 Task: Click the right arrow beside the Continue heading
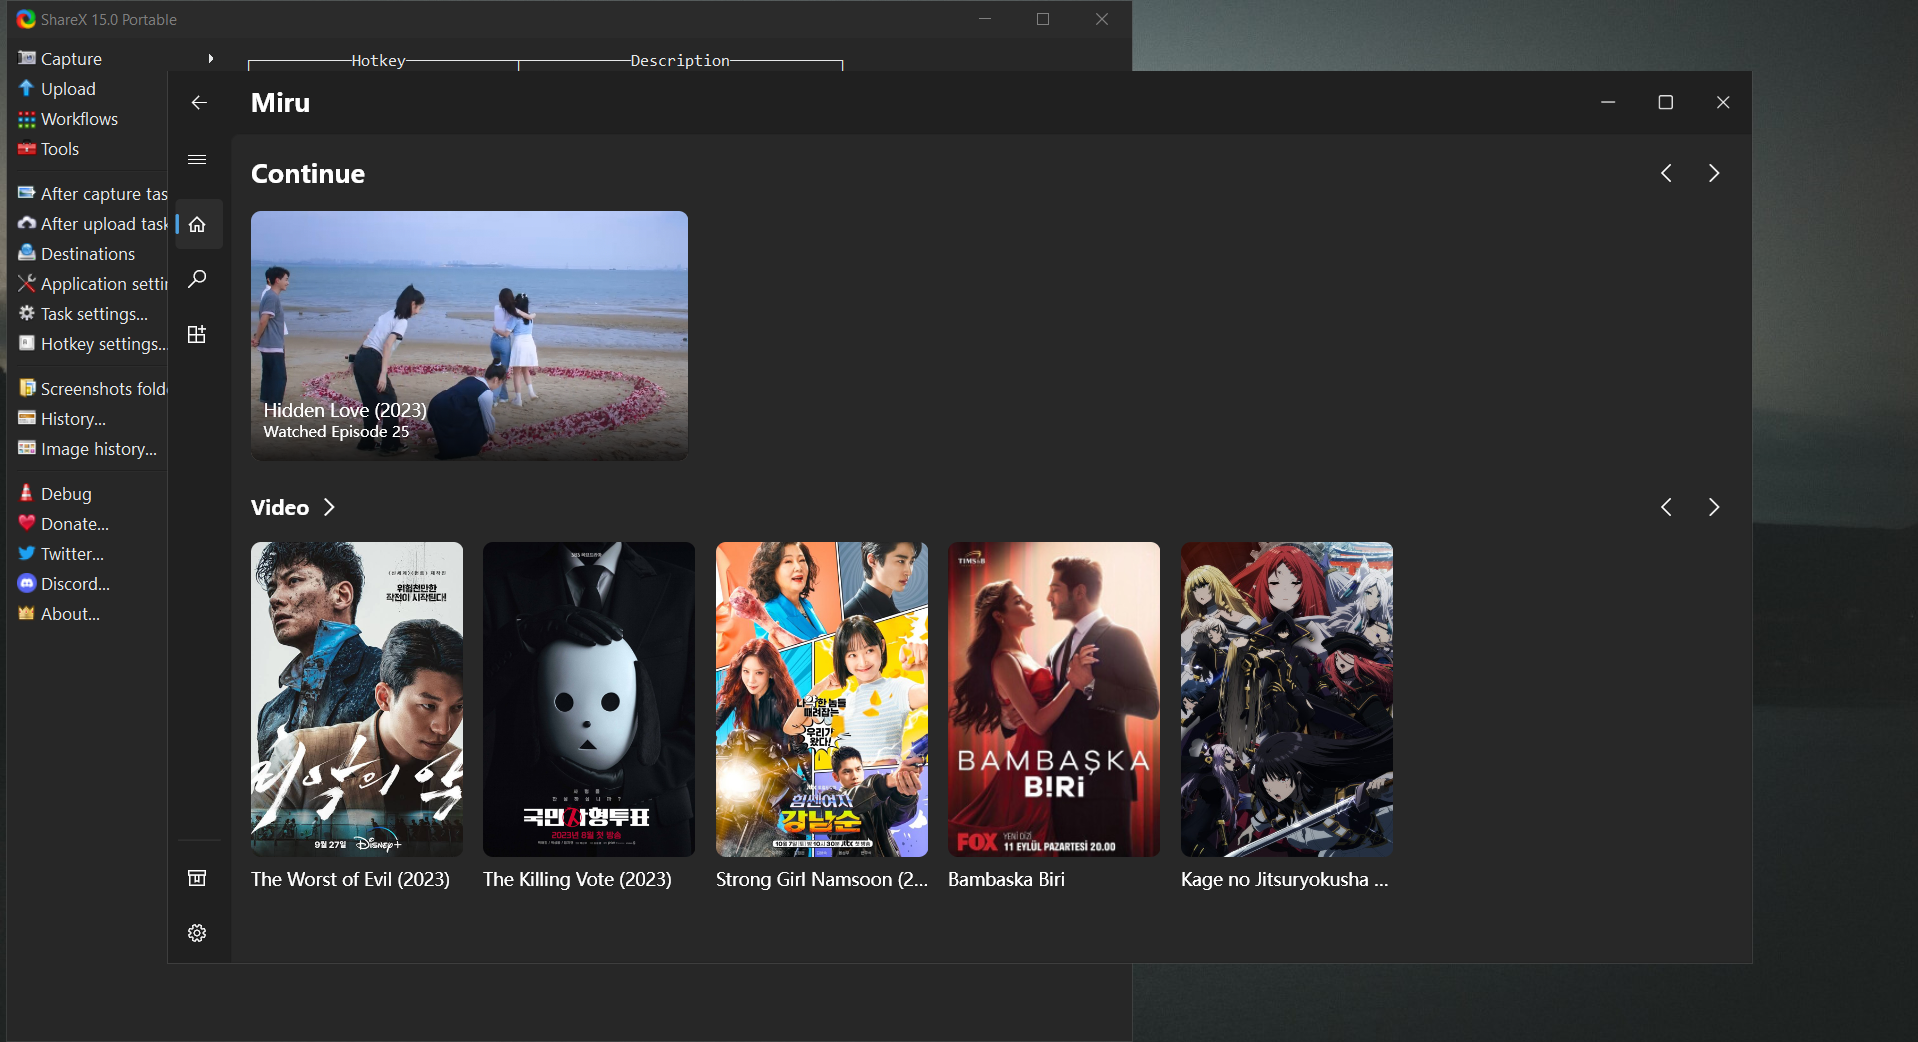pos(1713,173)
